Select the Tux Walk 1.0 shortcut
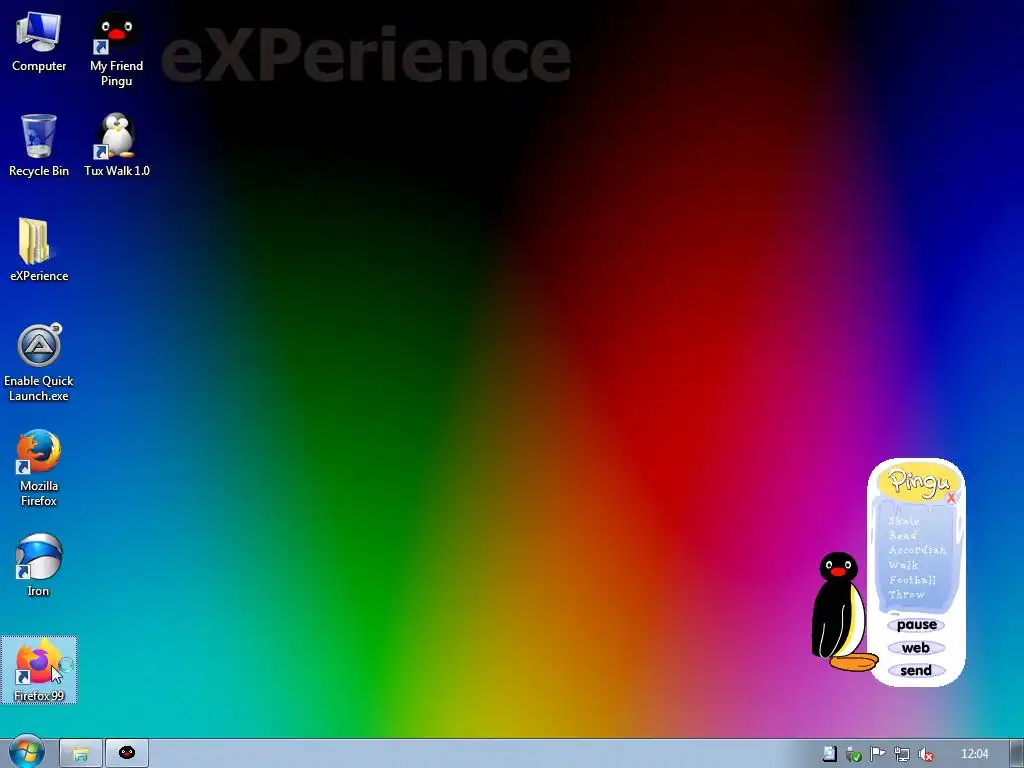The image size is (1024, 768). (x=117, y=145)
